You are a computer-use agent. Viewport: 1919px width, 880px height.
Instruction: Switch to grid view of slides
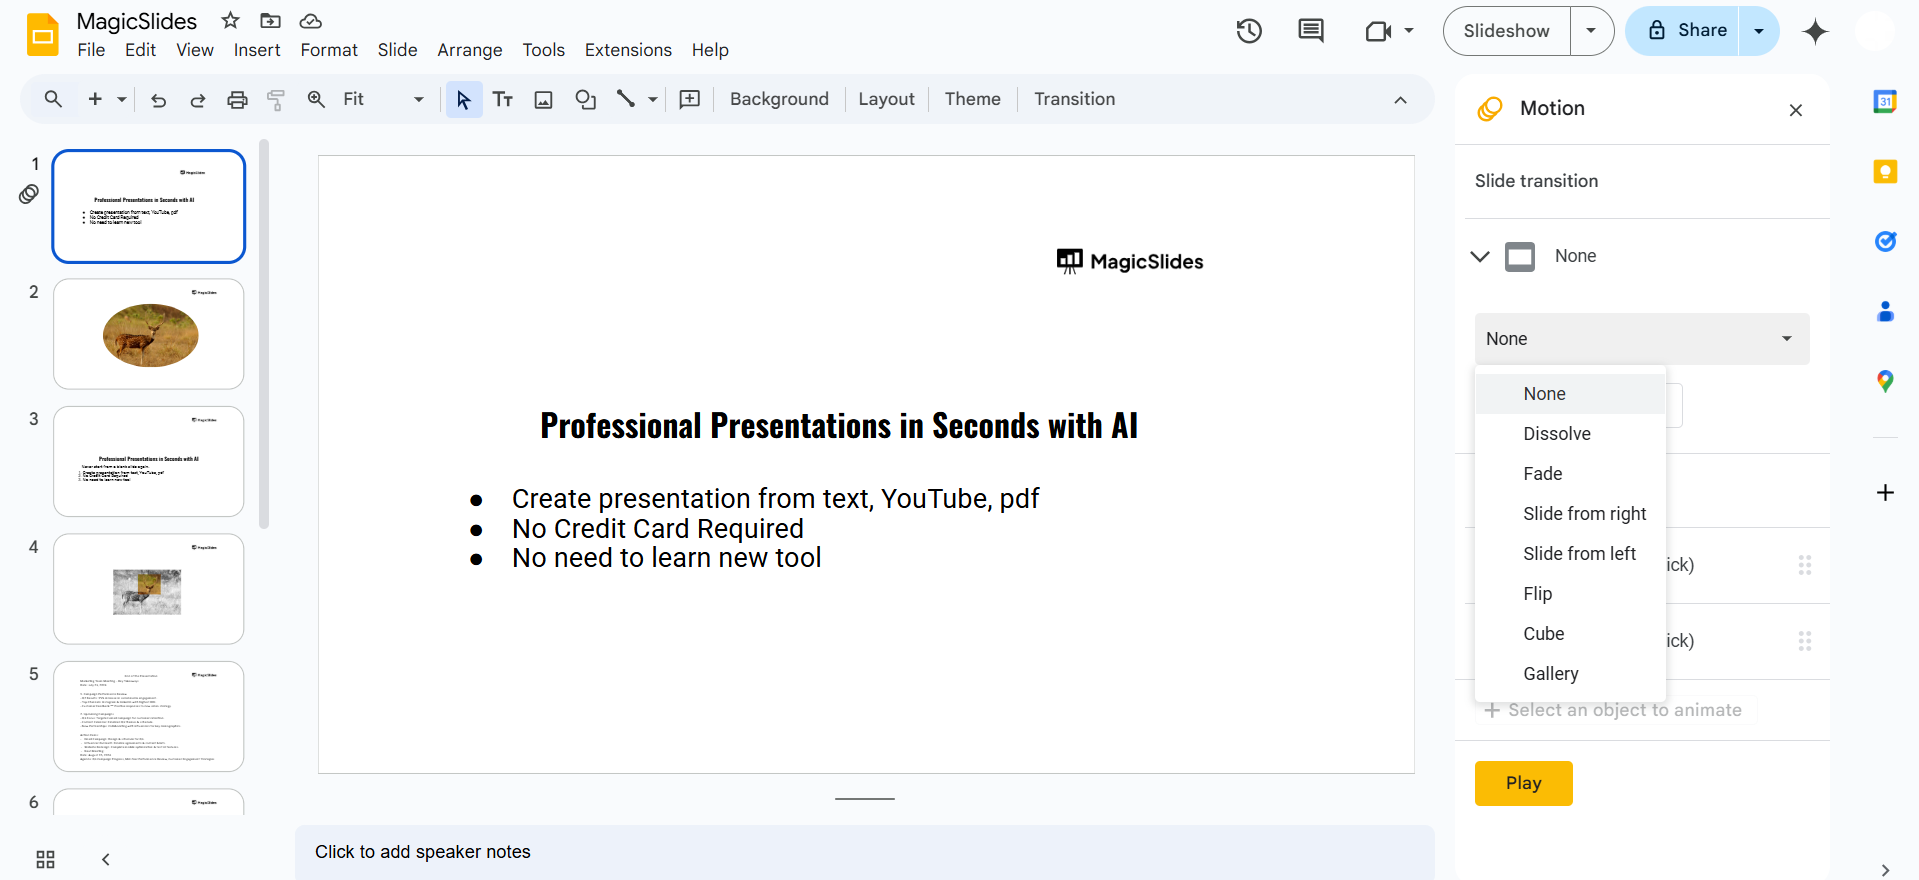pos(45,859)
